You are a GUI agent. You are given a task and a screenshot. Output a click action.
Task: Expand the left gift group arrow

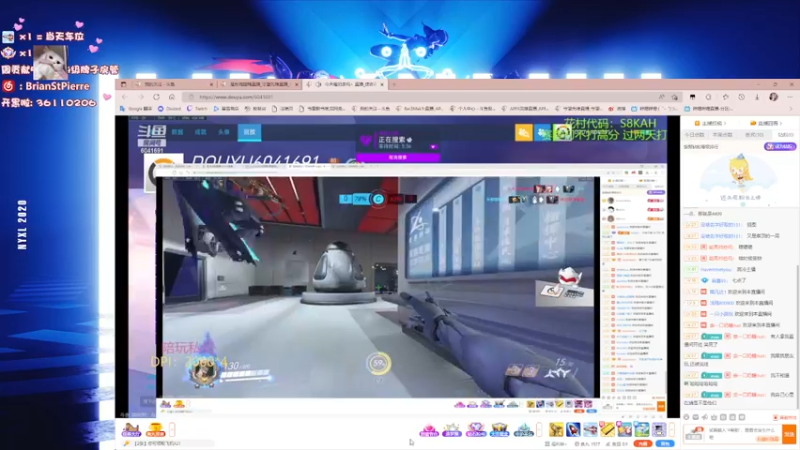point(172,430)
